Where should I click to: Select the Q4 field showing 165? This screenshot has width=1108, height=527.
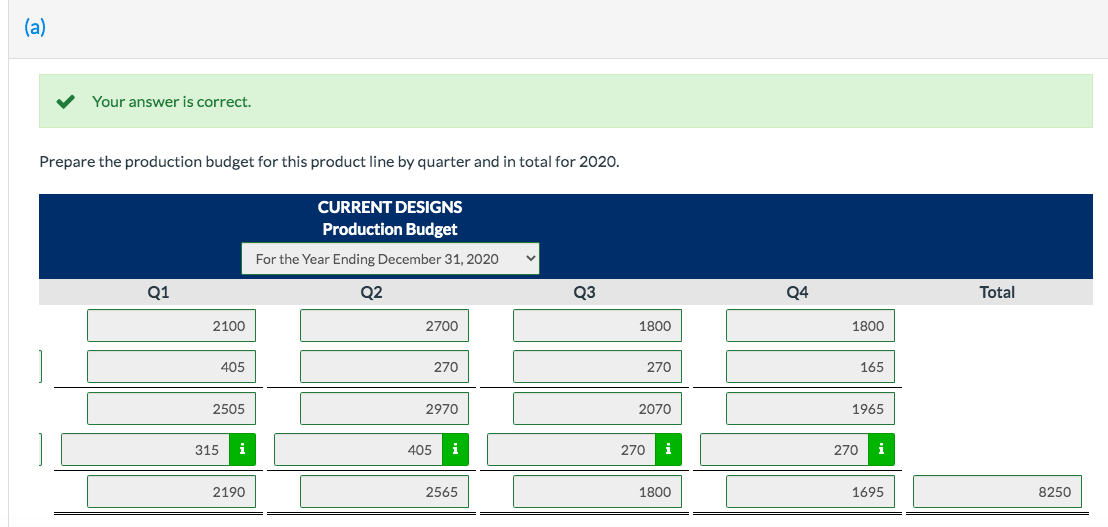tap(811, 367)
